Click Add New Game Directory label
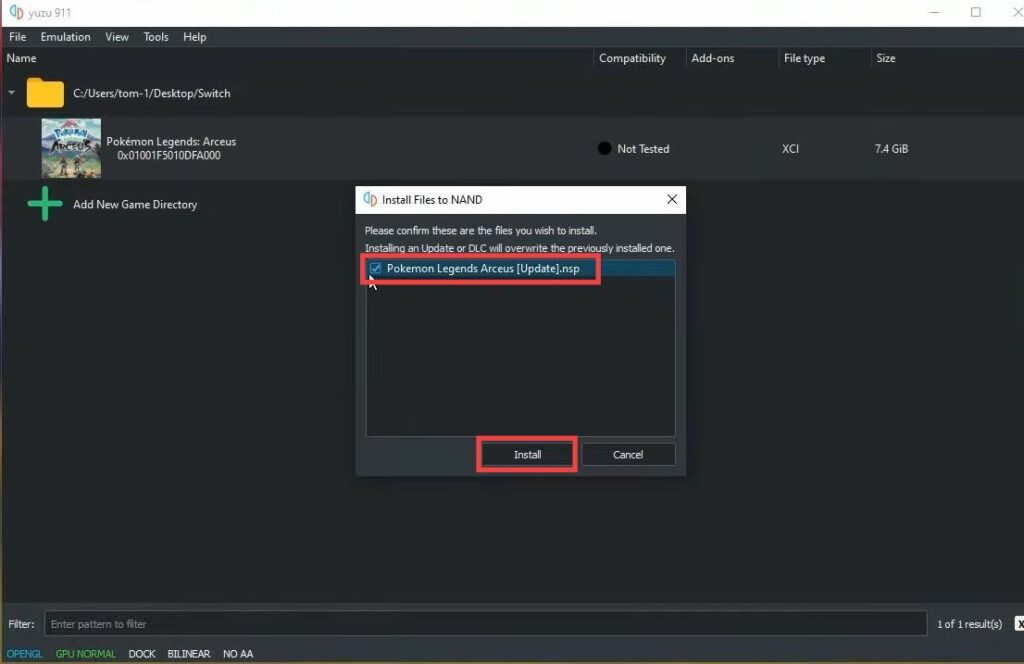This screenshot has width=1024, height=664. click(x=135, y=204)
